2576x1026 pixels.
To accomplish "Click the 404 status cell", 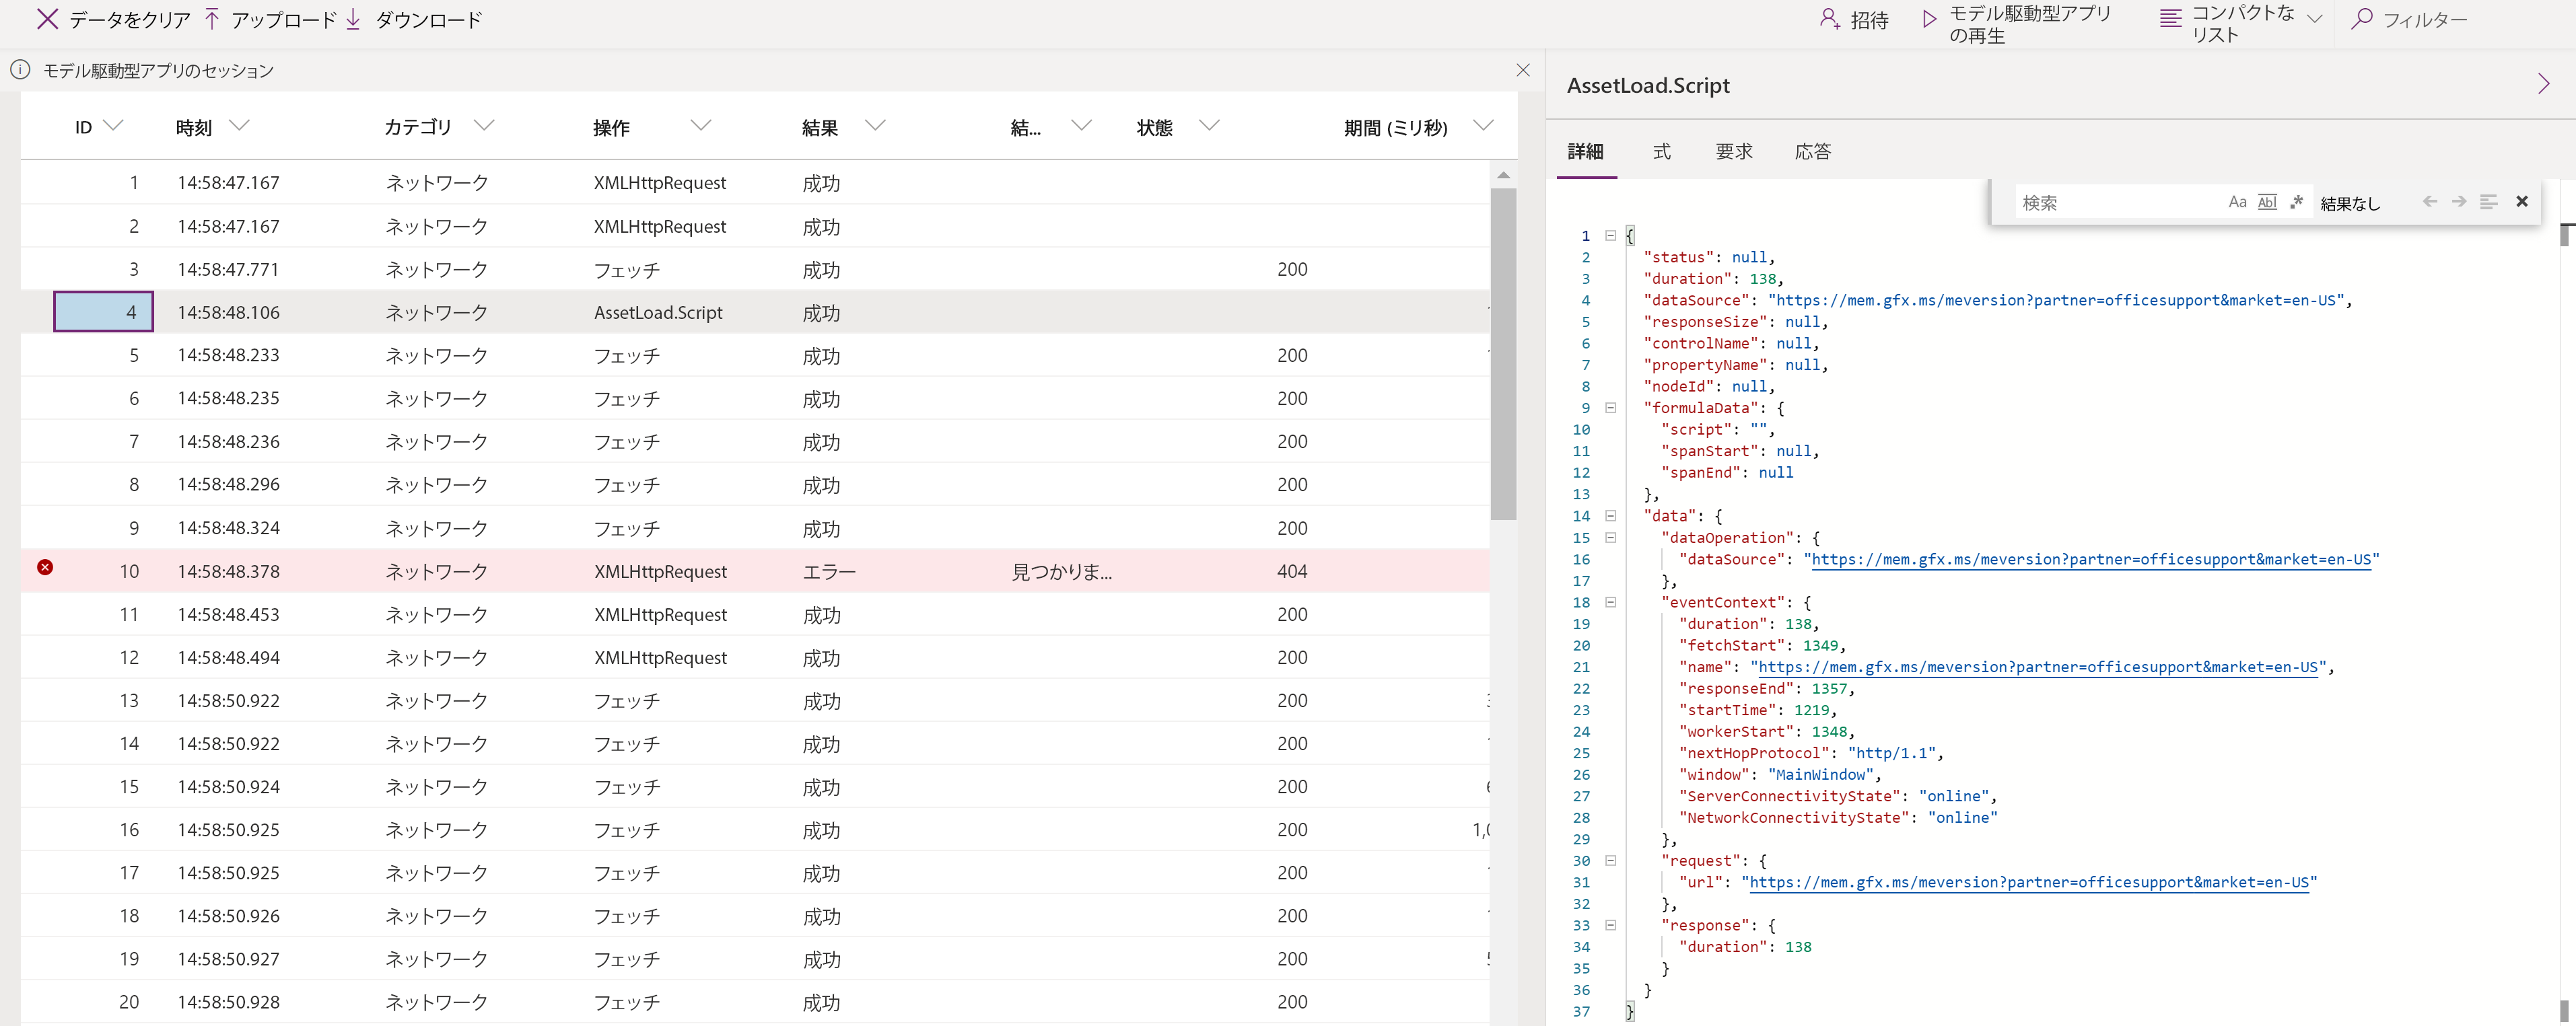I will tap(1292, 571).
